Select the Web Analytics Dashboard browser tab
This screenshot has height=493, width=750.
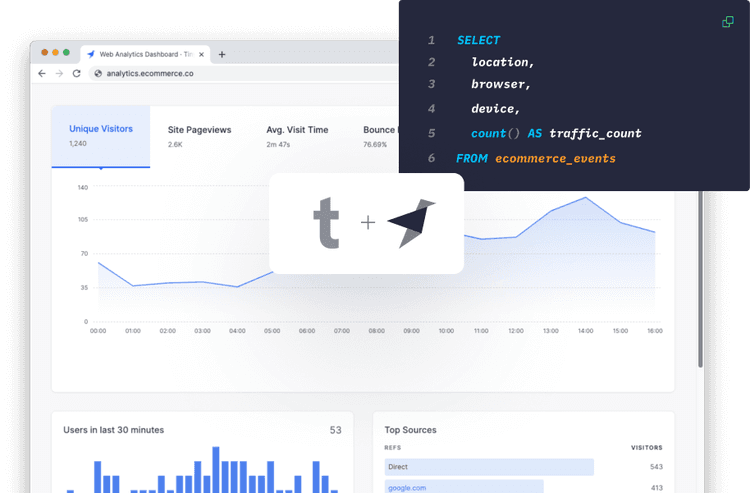(x=145, y=55)
